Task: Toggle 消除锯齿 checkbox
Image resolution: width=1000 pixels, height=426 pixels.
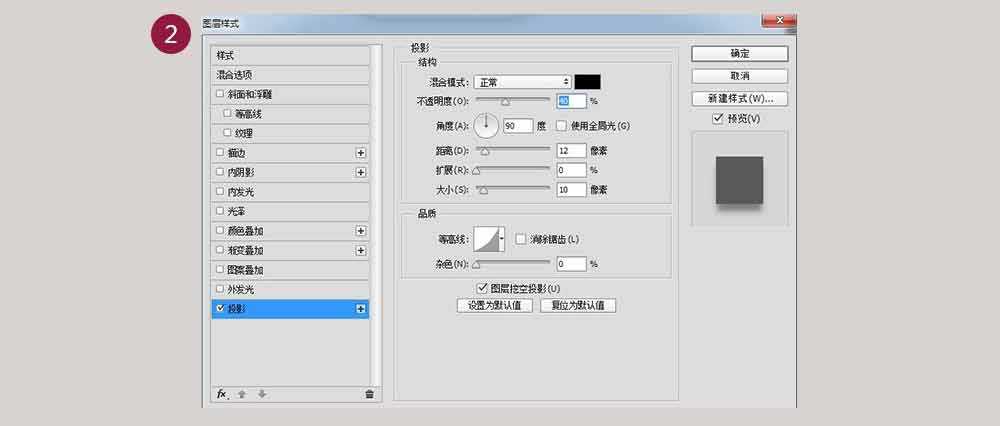Action: 520,239
